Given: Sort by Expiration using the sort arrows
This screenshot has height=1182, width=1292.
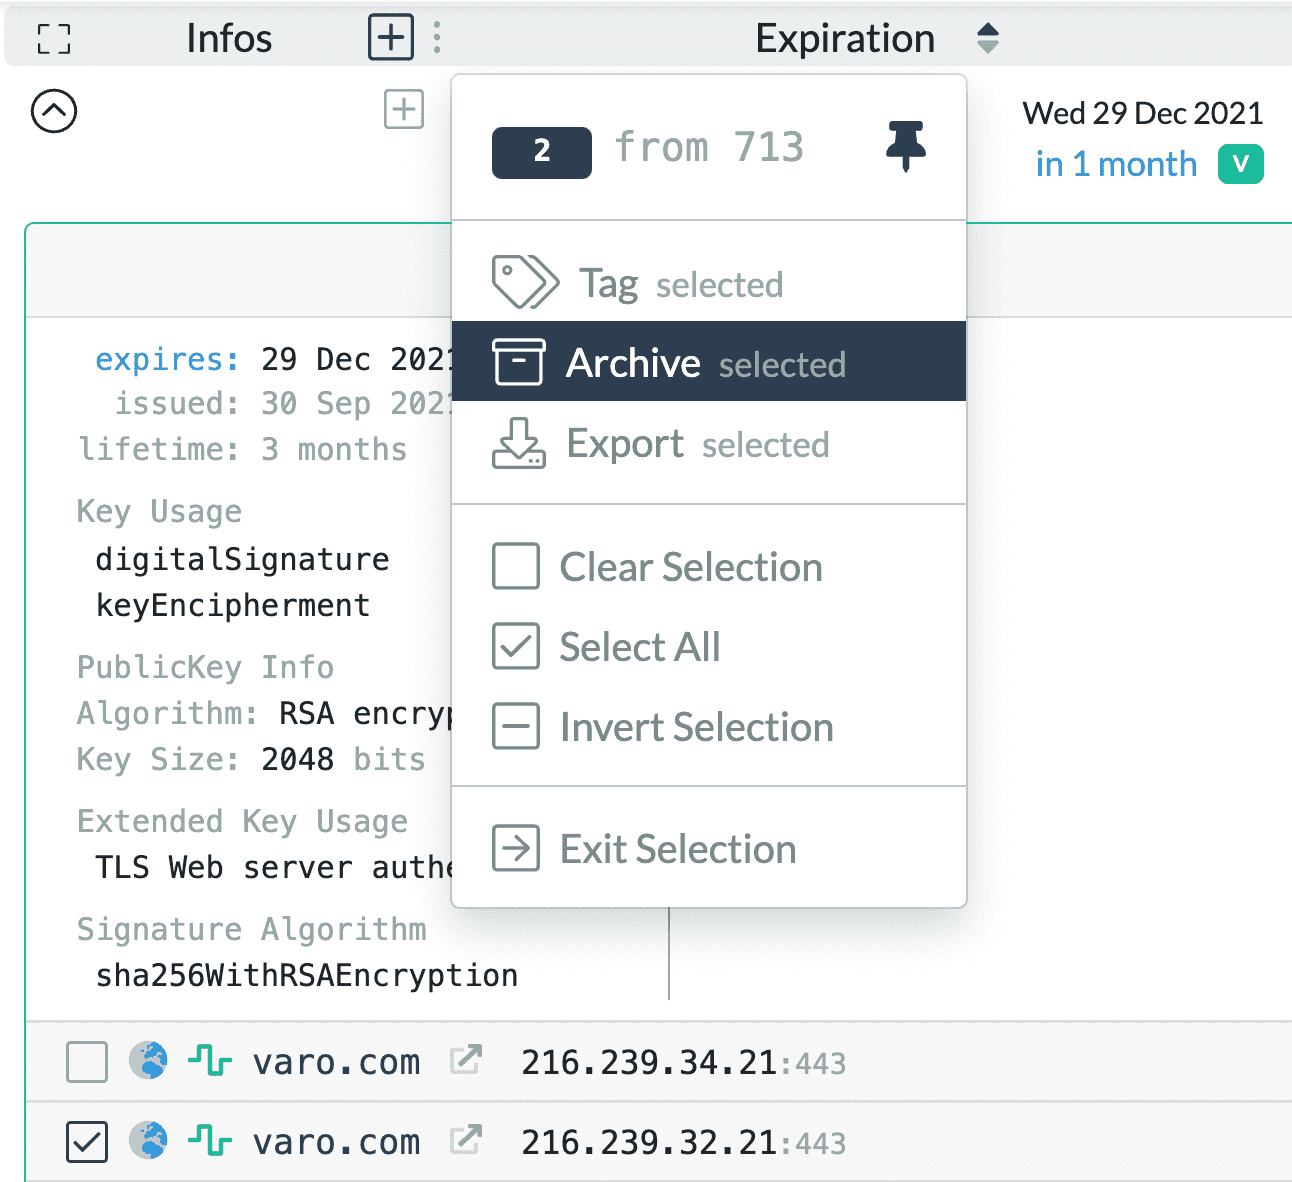Looking at the screenshot, I should (987, 38).
